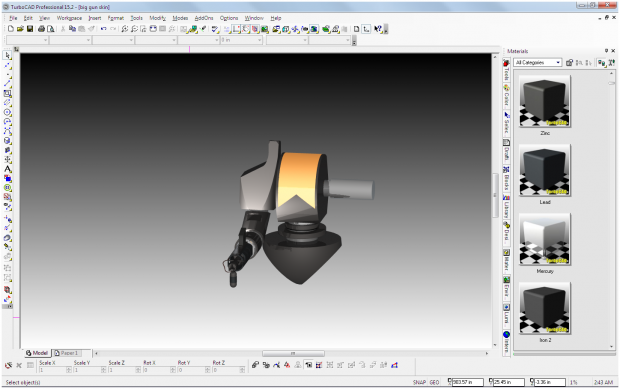Select the Circle tool in left toolbar
The image size is (620, 389).
point(7,112)
